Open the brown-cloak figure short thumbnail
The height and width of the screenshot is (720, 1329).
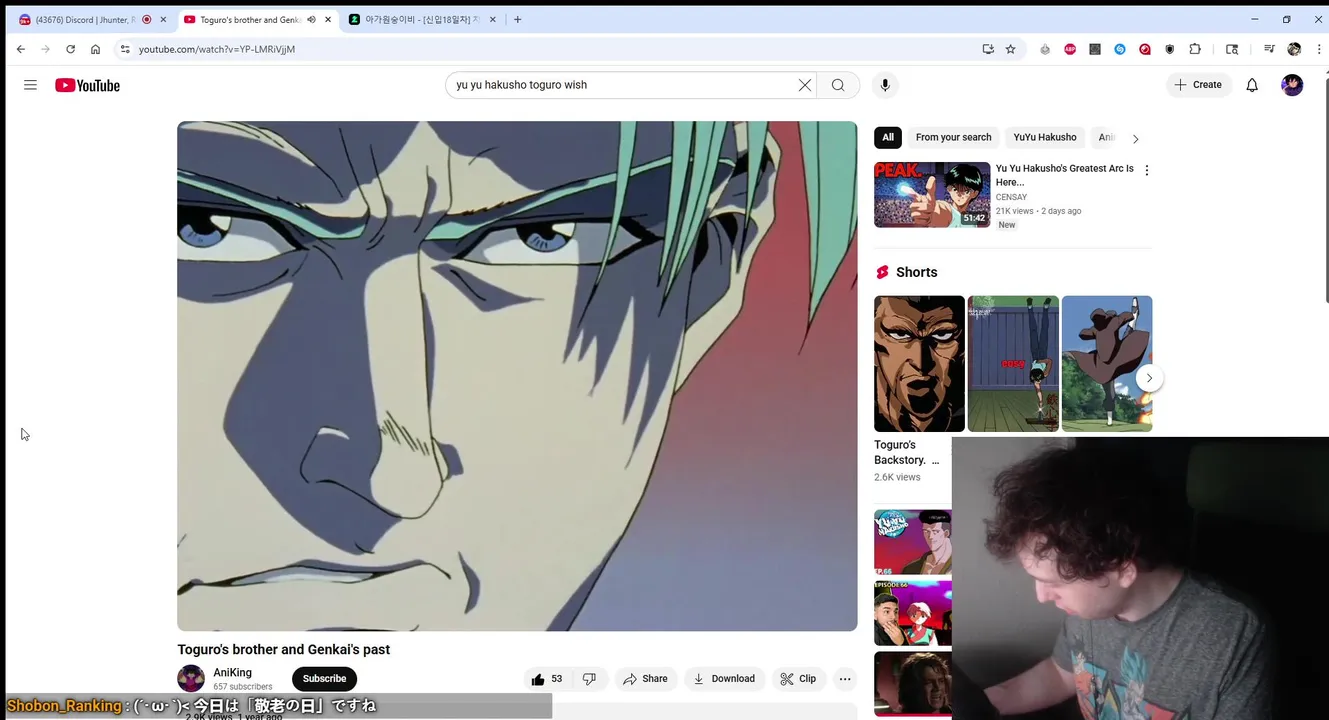click(x=1107, y=364)
